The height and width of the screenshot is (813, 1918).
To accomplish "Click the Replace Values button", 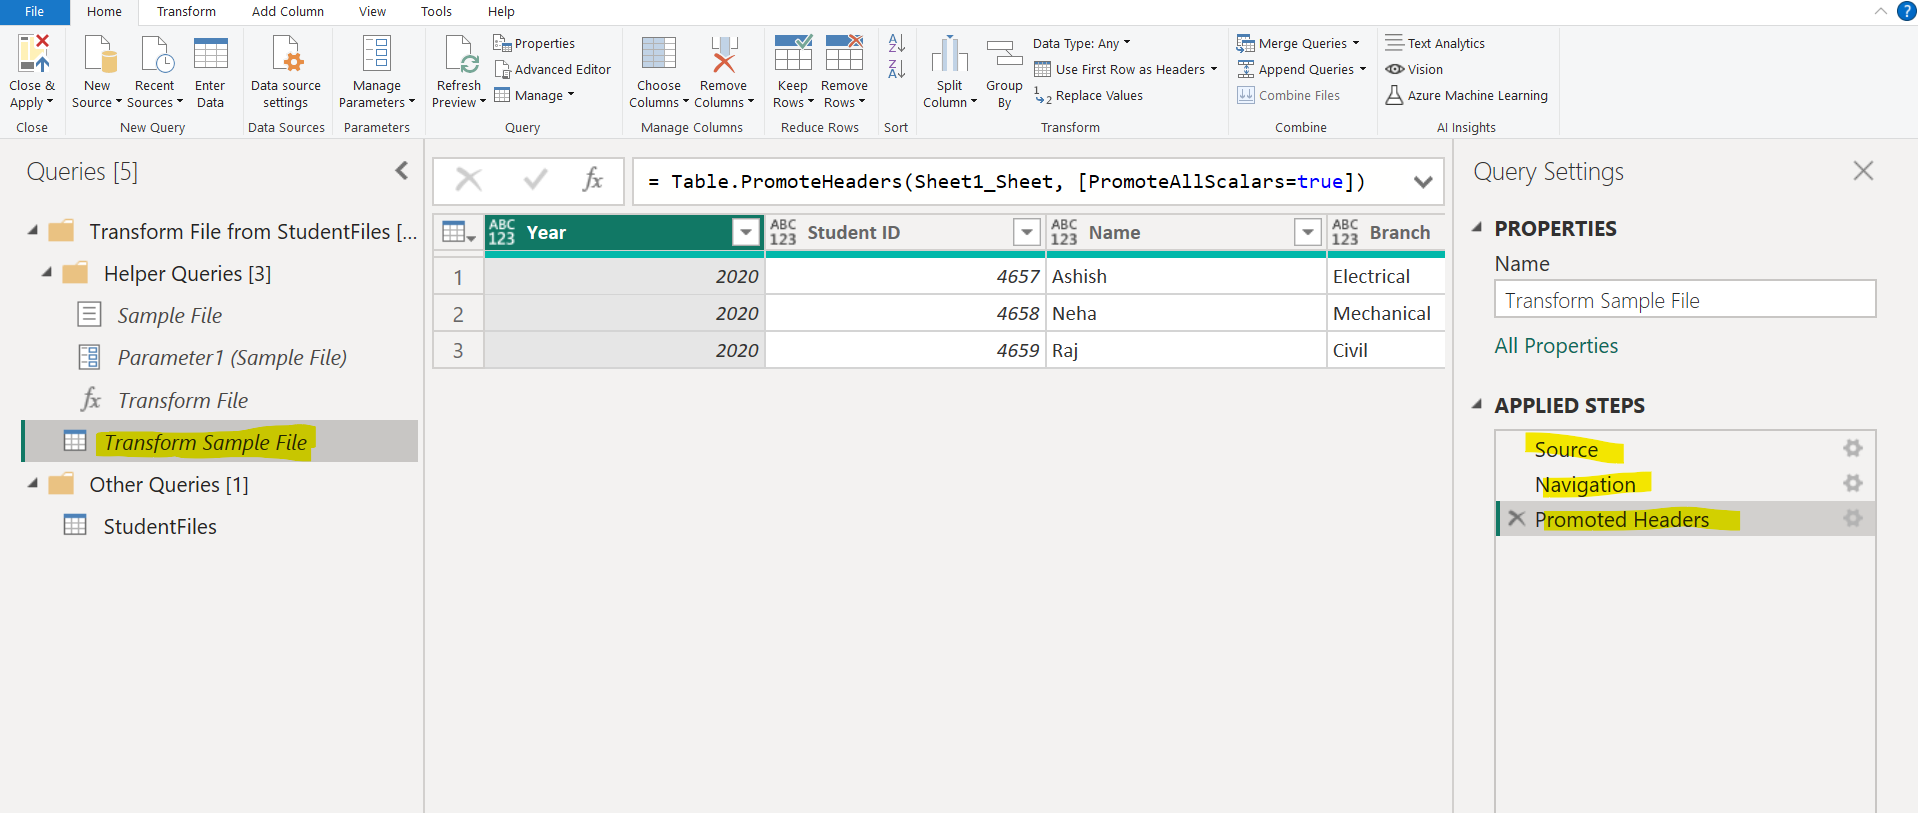I will (x=1089, y=96).
